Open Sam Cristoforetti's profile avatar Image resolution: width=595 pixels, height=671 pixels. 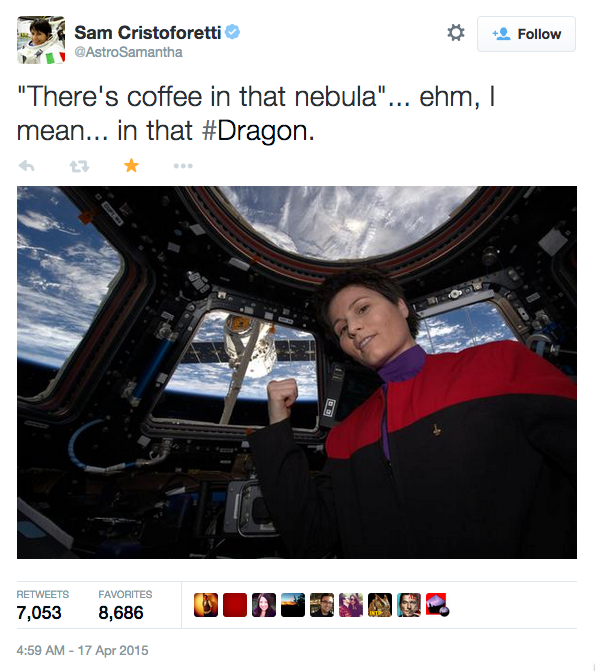[x=41, y=40]
